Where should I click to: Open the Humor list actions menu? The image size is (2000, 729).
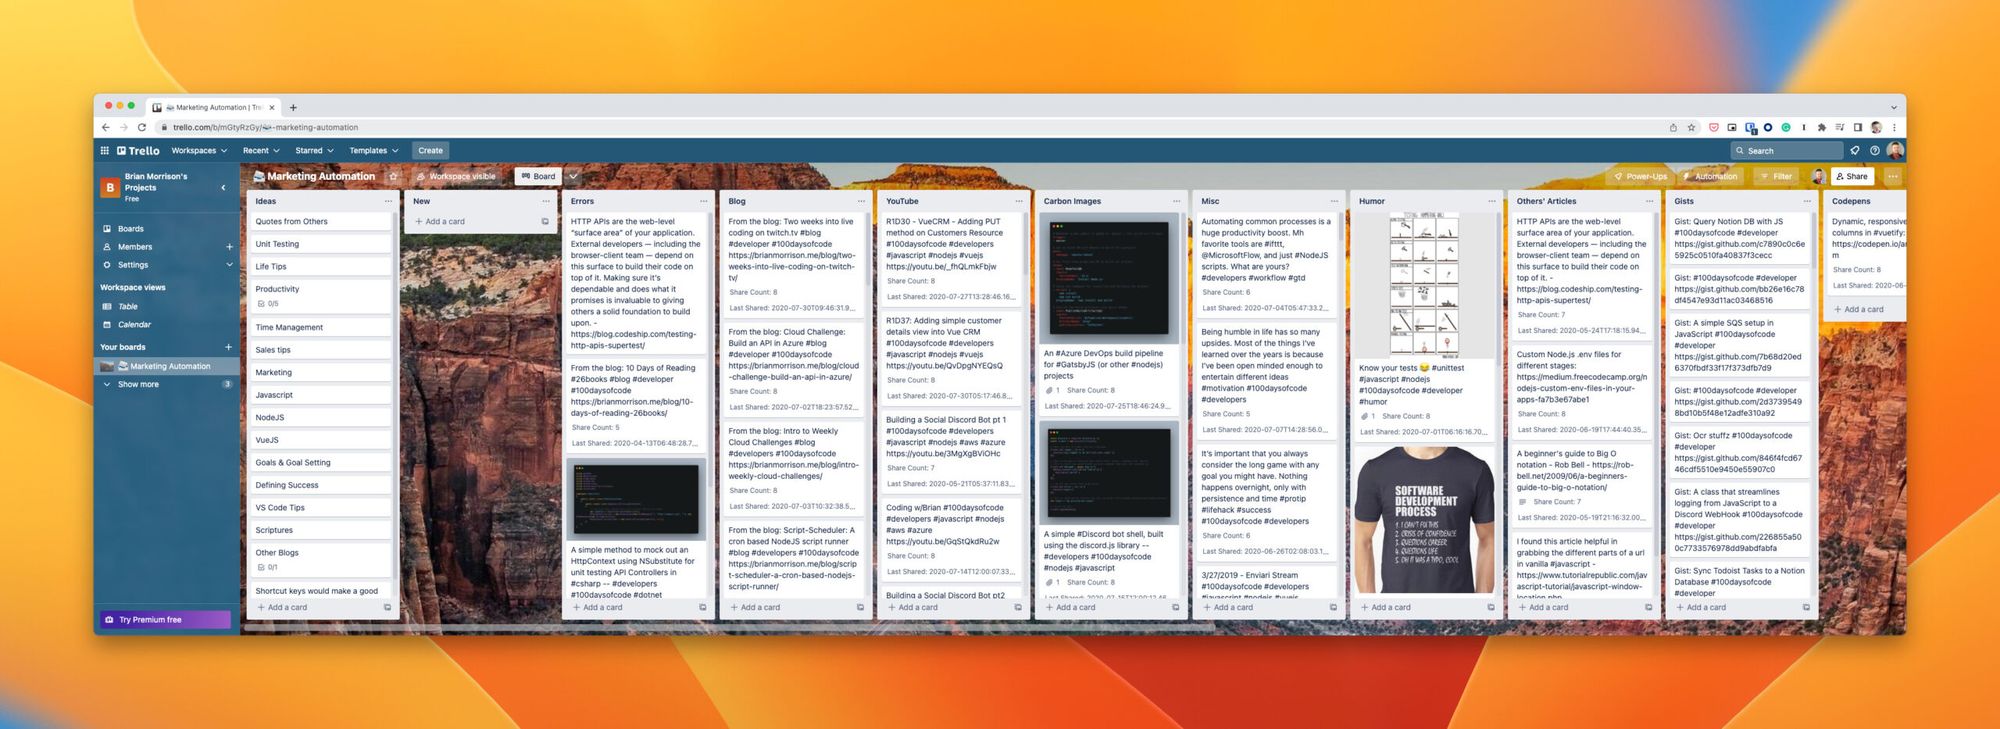(x=1492, y=201)
